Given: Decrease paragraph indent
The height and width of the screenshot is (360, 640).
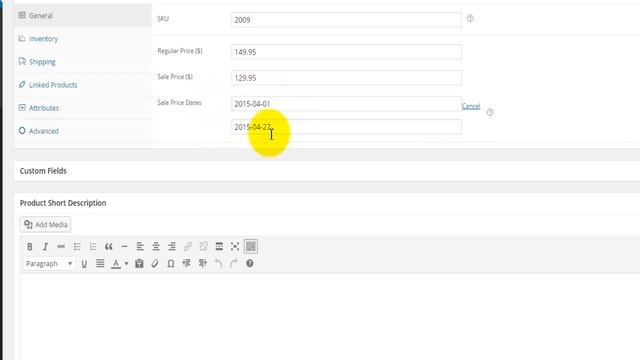Looking at the screenshot, I should tap(187, 264).
